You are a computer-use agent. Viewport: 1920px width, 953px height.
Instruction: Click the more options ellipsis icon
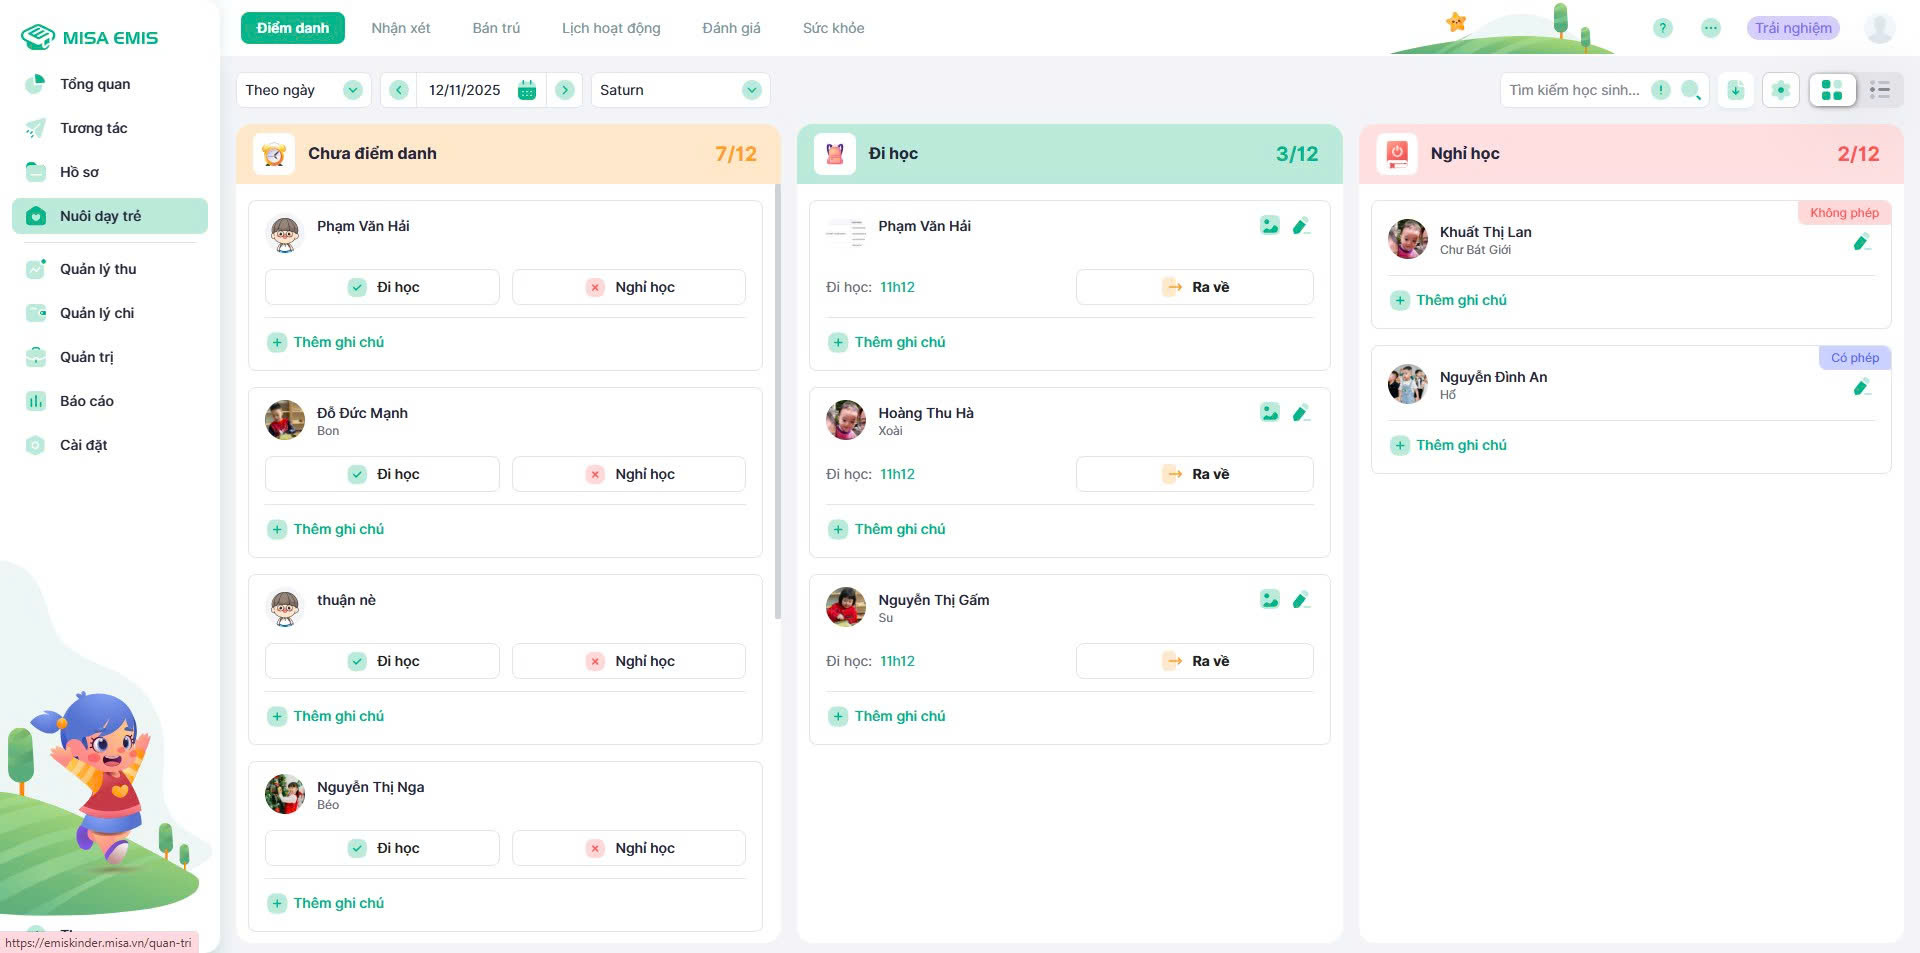[1711, 28]
